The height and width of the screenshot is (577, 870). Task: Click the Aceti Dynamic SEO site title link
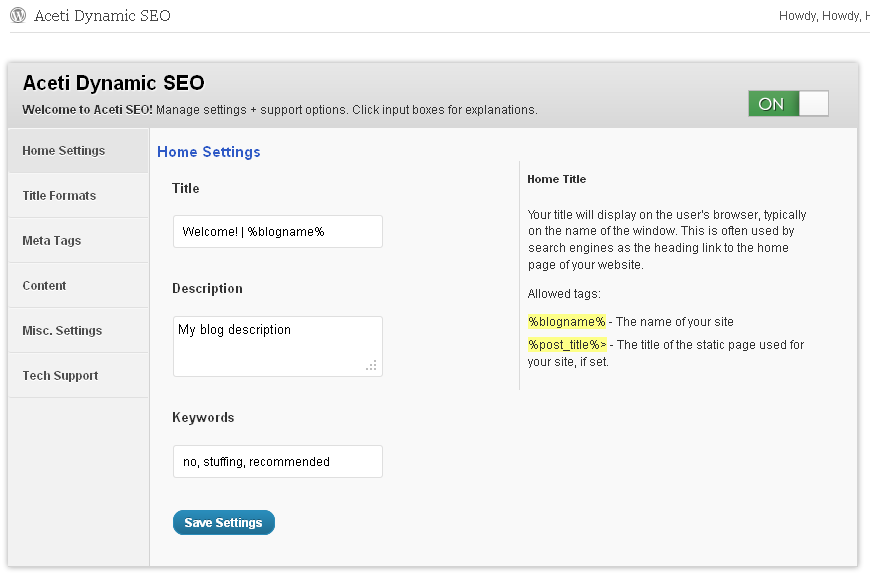[102, 16]
